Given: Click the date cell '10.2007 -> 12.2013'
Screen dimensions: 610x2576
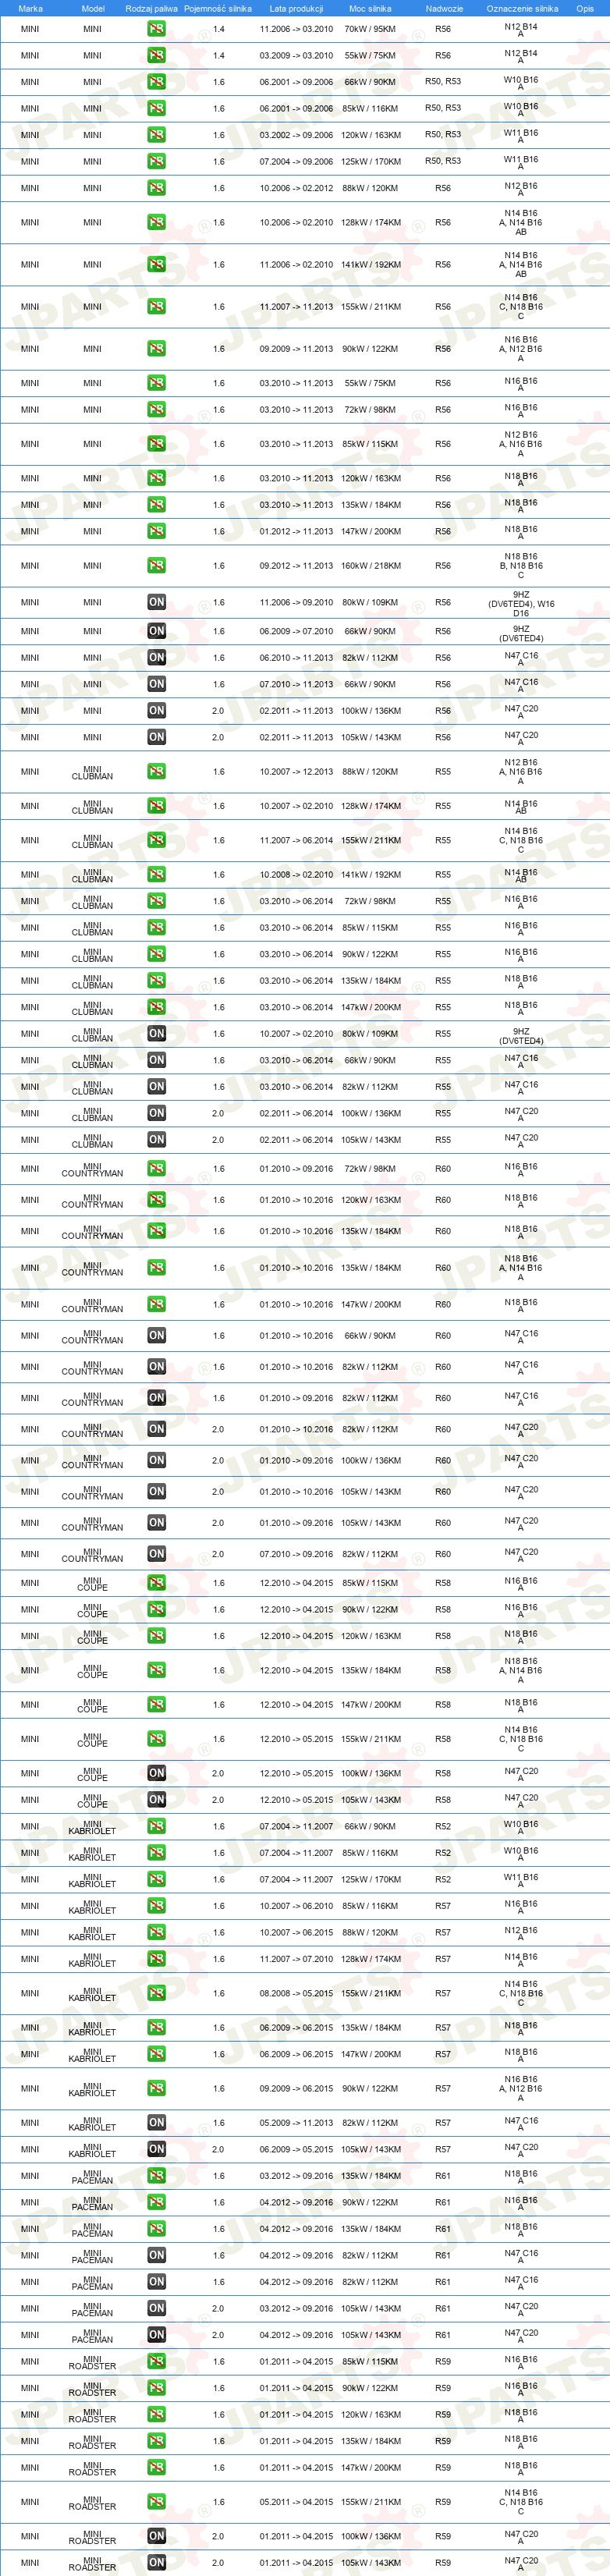Looking at the screenshot, I should point(296,772).
